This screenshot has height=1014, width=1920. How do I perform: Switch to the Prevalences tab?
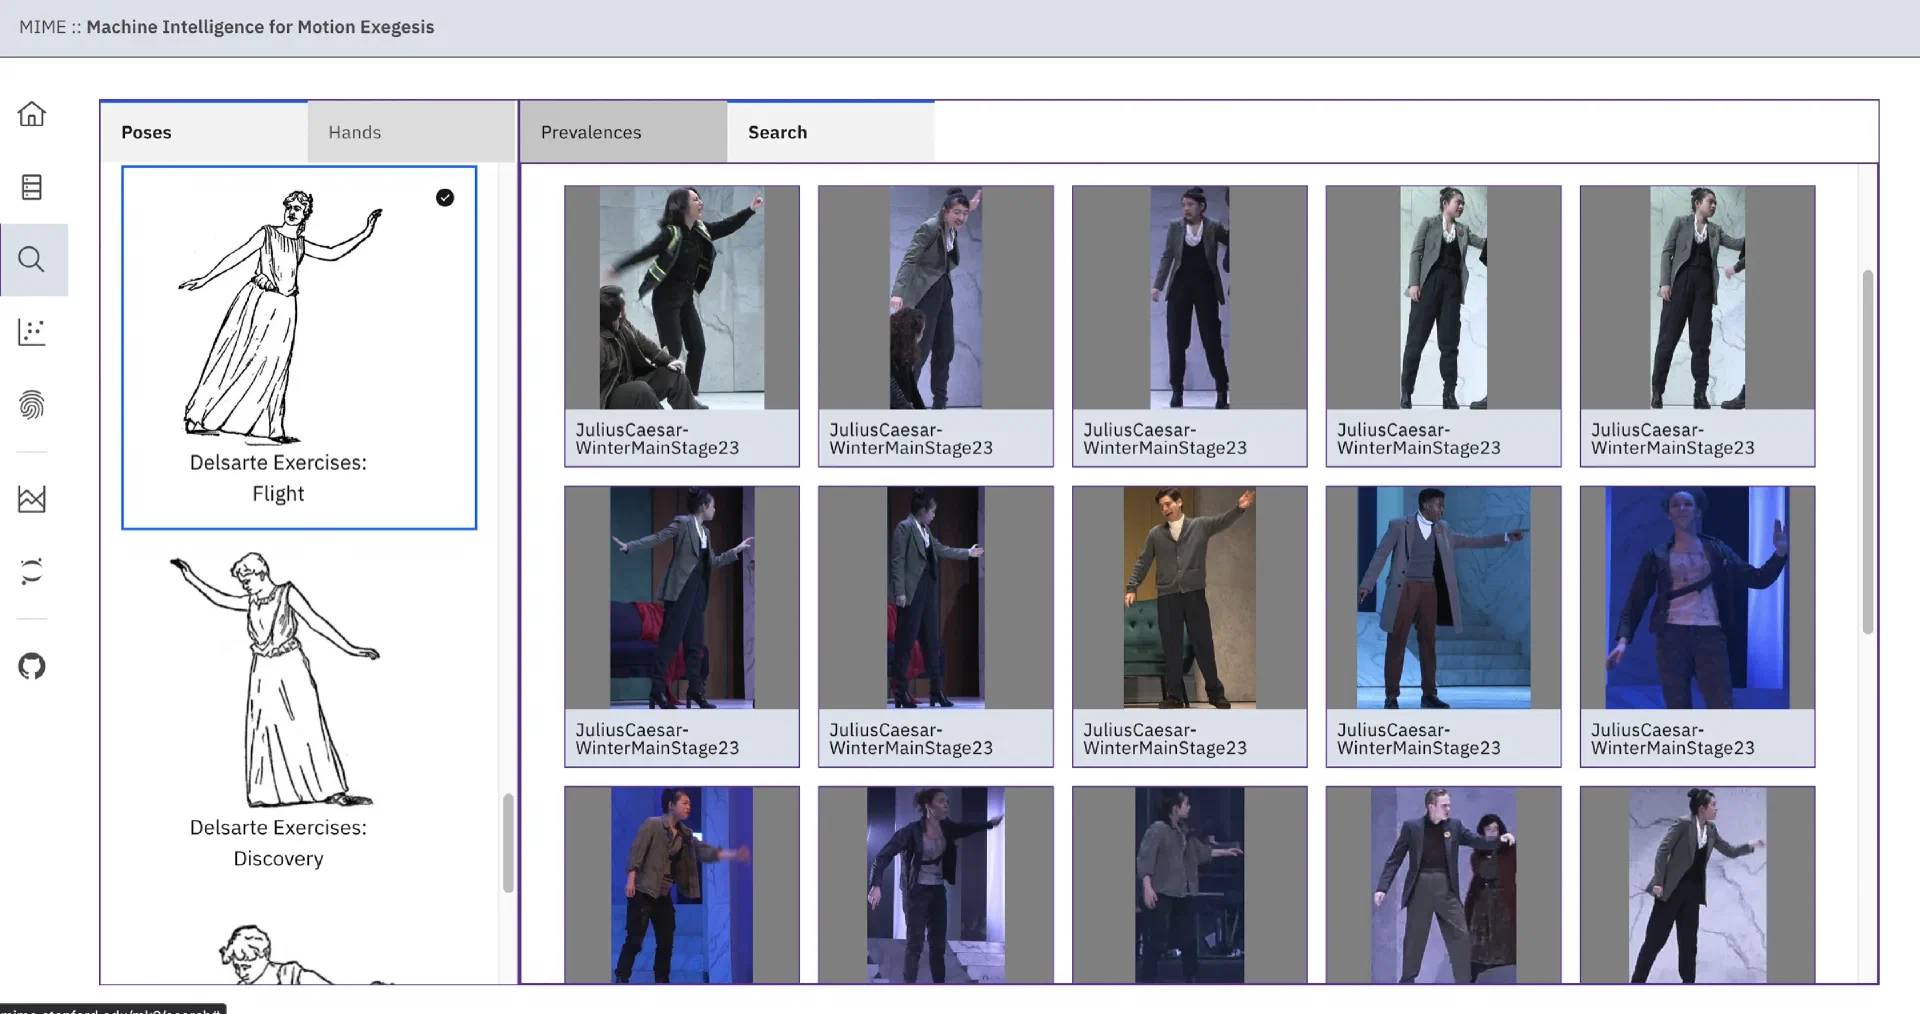click(624, 132)
